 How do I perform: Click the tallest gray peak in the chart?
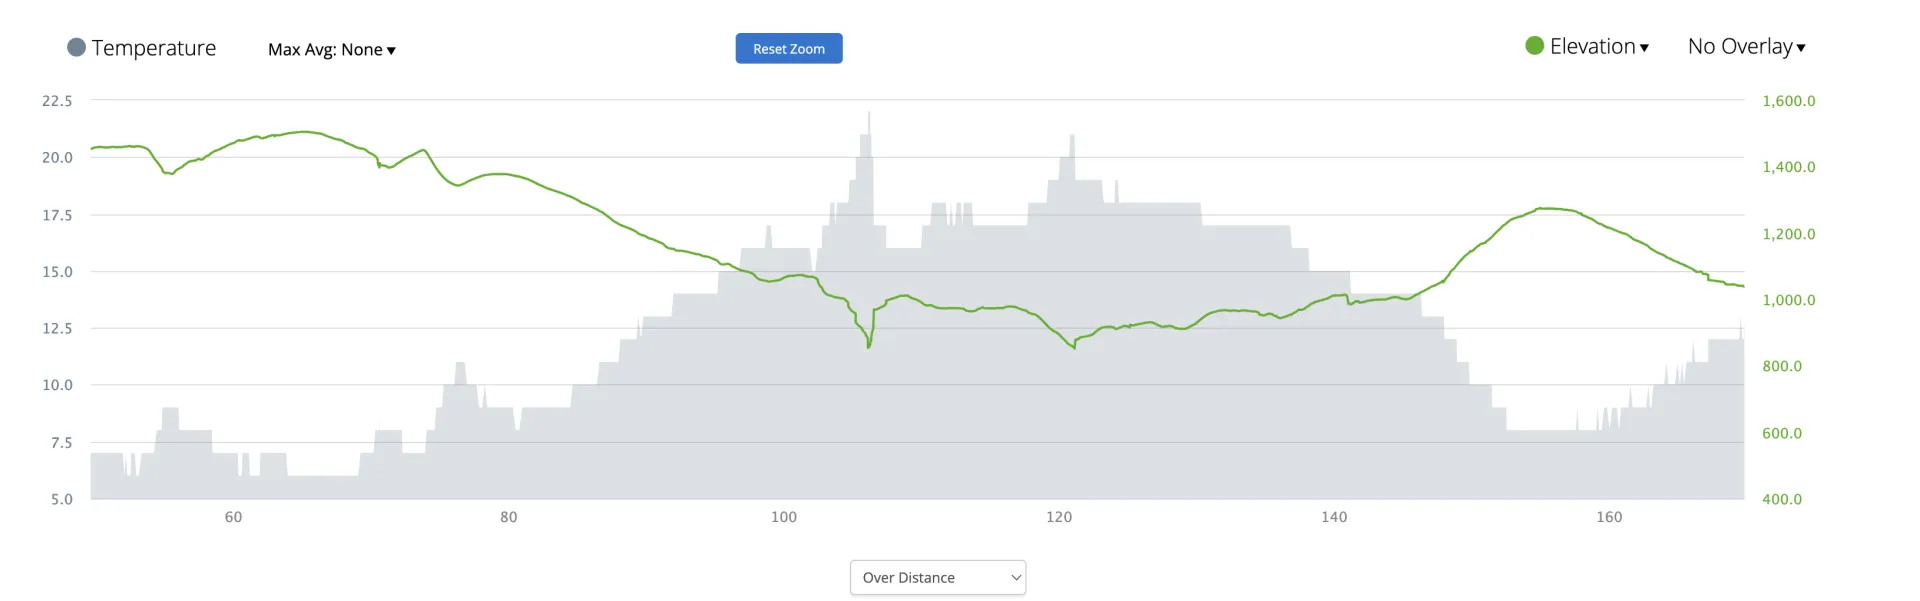(869, 120)
